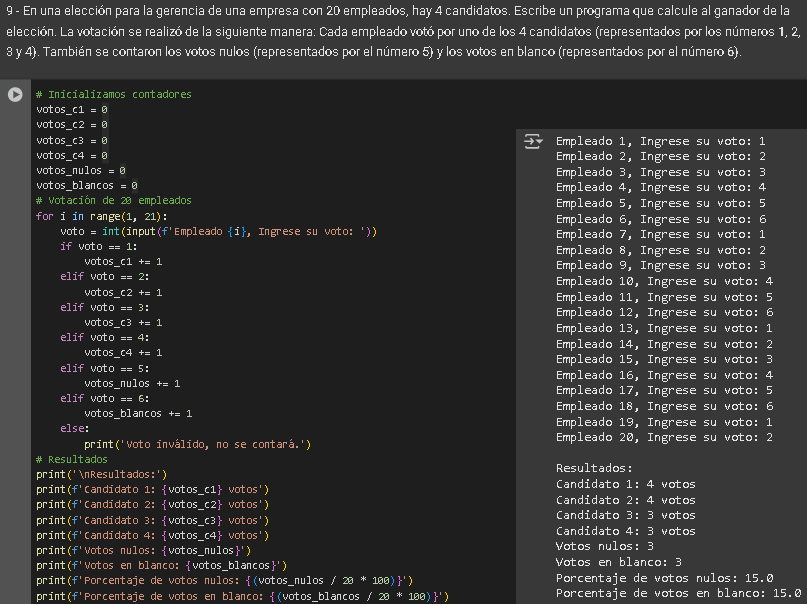807x604 pixels.
Task: Click output line 'Empleado 1, Ingrese su voto: 1'
Action: tap(661, 141)
